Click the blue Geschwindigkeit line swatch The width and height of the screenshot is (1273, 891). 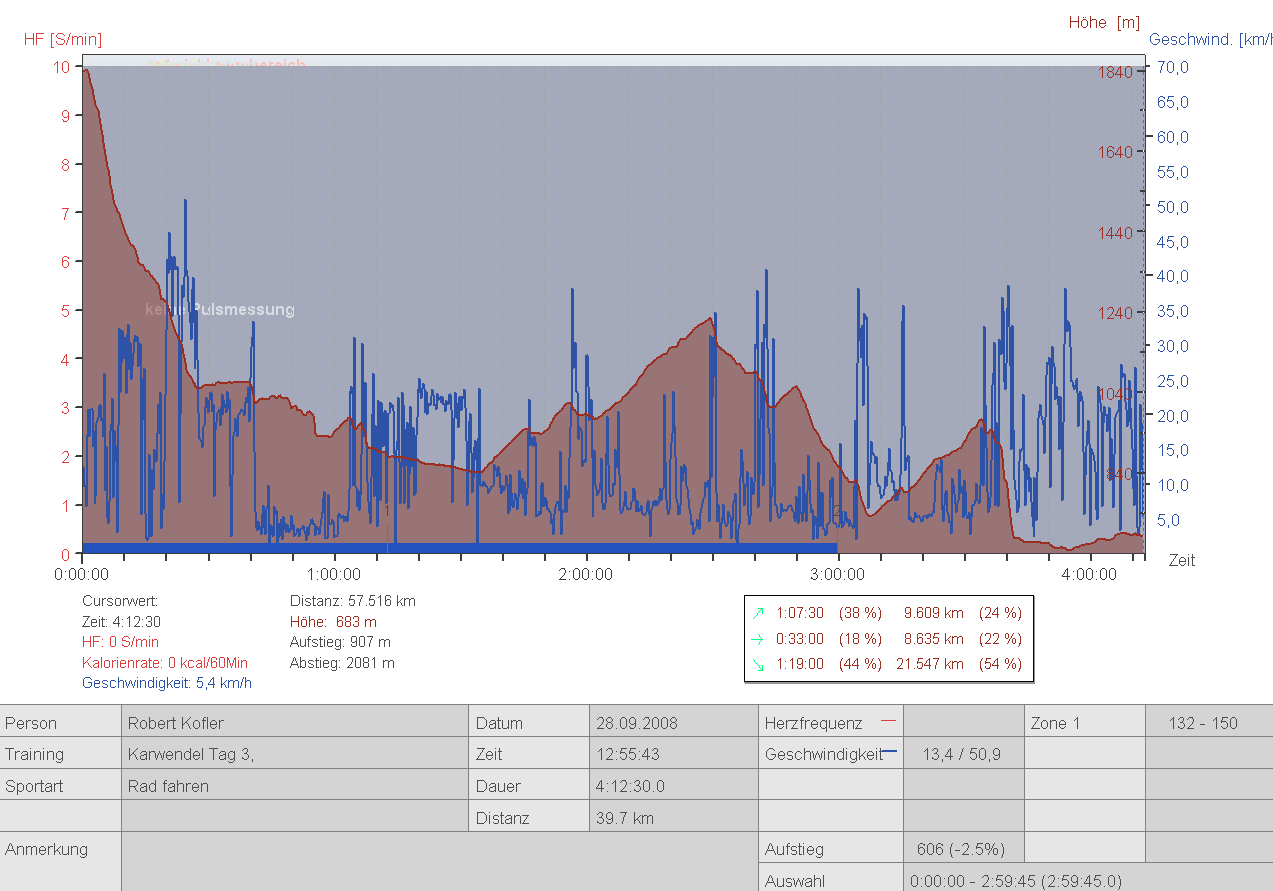coord(889,751)
